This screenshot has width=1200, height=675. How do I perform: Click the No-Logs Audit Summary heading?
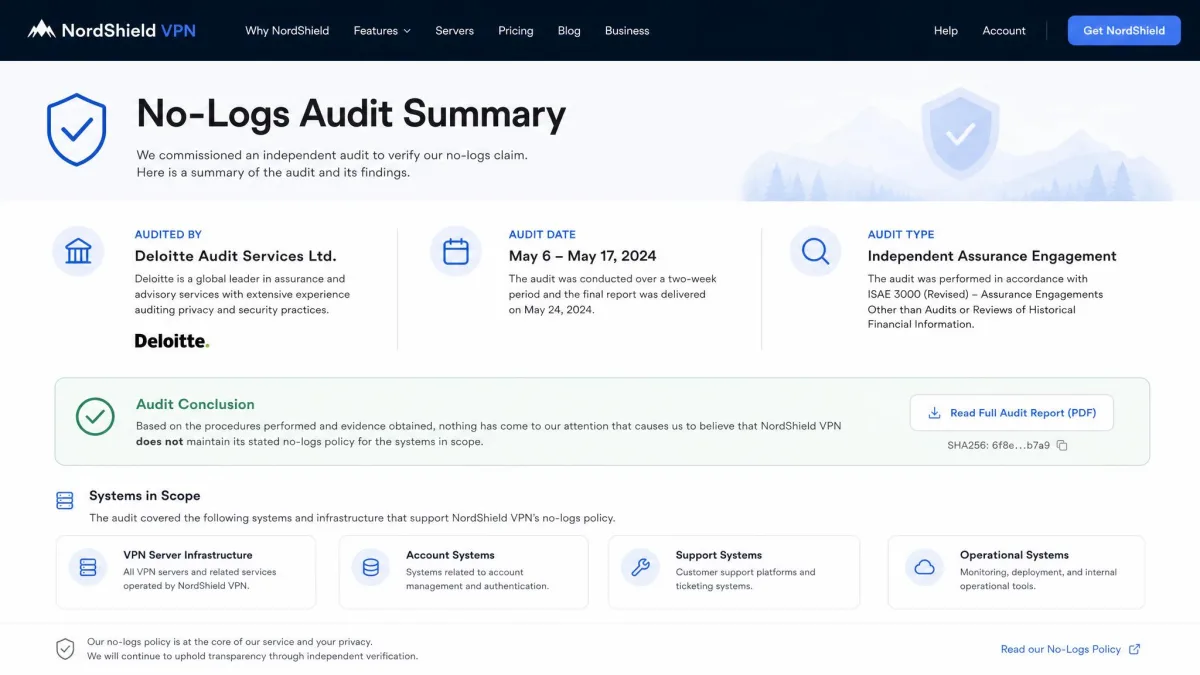pos(351,114)
